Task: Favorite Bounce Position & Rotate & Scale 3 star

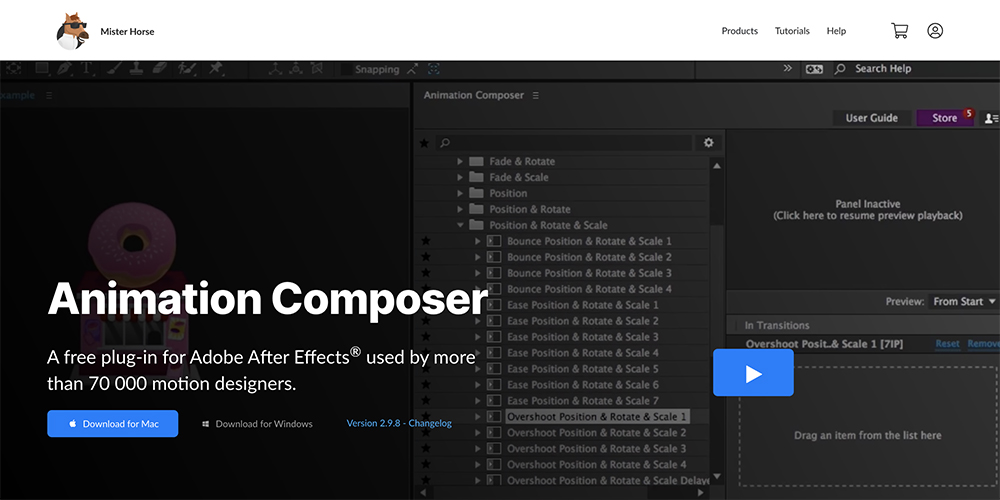Action: click(x=426, y=273)
